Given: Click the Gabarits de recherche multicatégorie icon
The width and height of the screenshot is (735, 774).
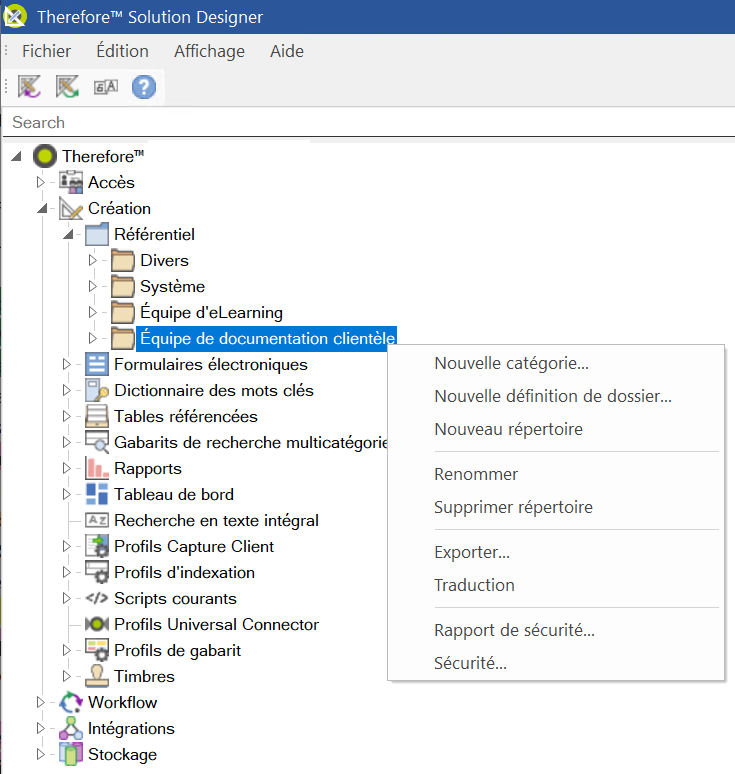Looking at the screenshot, I should (97, 442).
